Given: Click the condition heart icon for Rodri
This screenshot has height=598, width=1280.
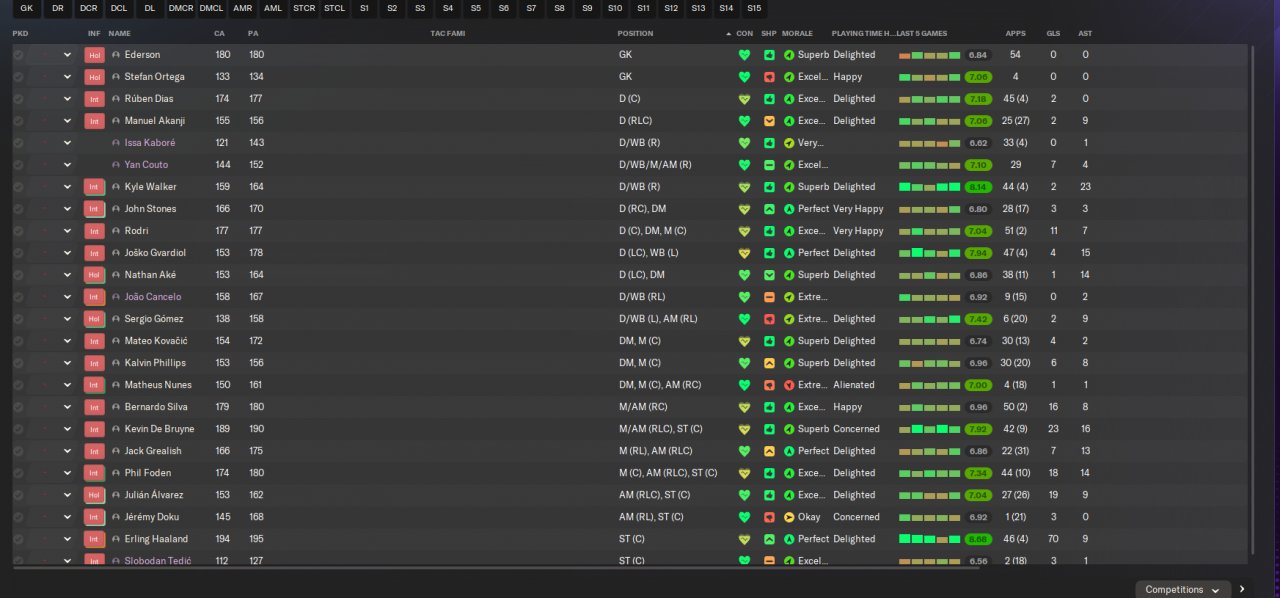Looking at the screenshot, I should point(744,231).
